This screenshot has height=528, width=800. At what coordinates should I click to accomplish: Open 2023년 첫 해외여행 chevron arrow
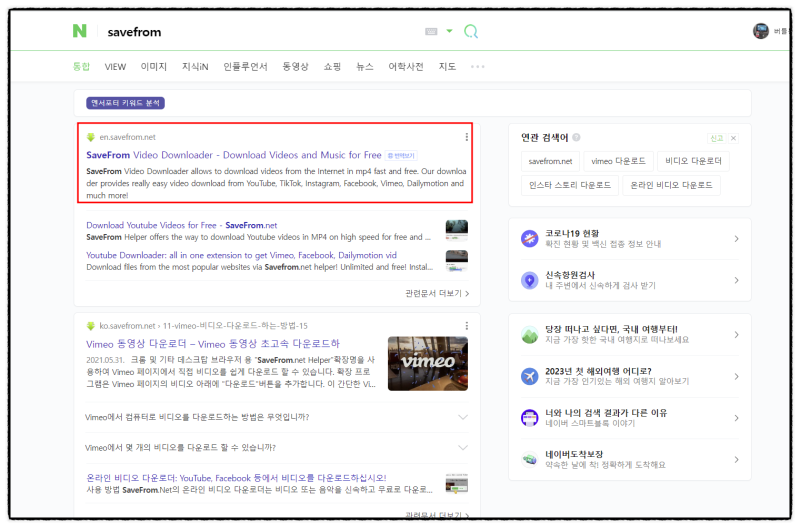click(x=736, y=376)
